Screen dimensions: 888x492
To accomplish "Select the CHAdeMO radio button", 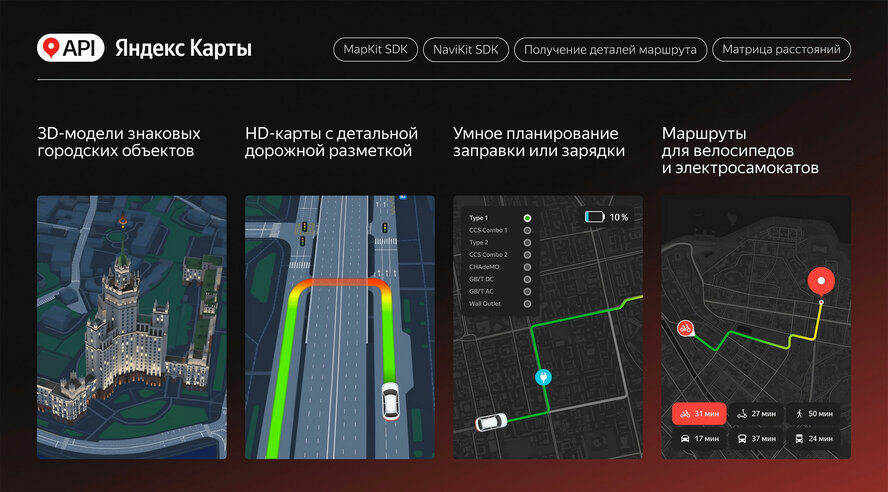I will (x=527, y=267).
